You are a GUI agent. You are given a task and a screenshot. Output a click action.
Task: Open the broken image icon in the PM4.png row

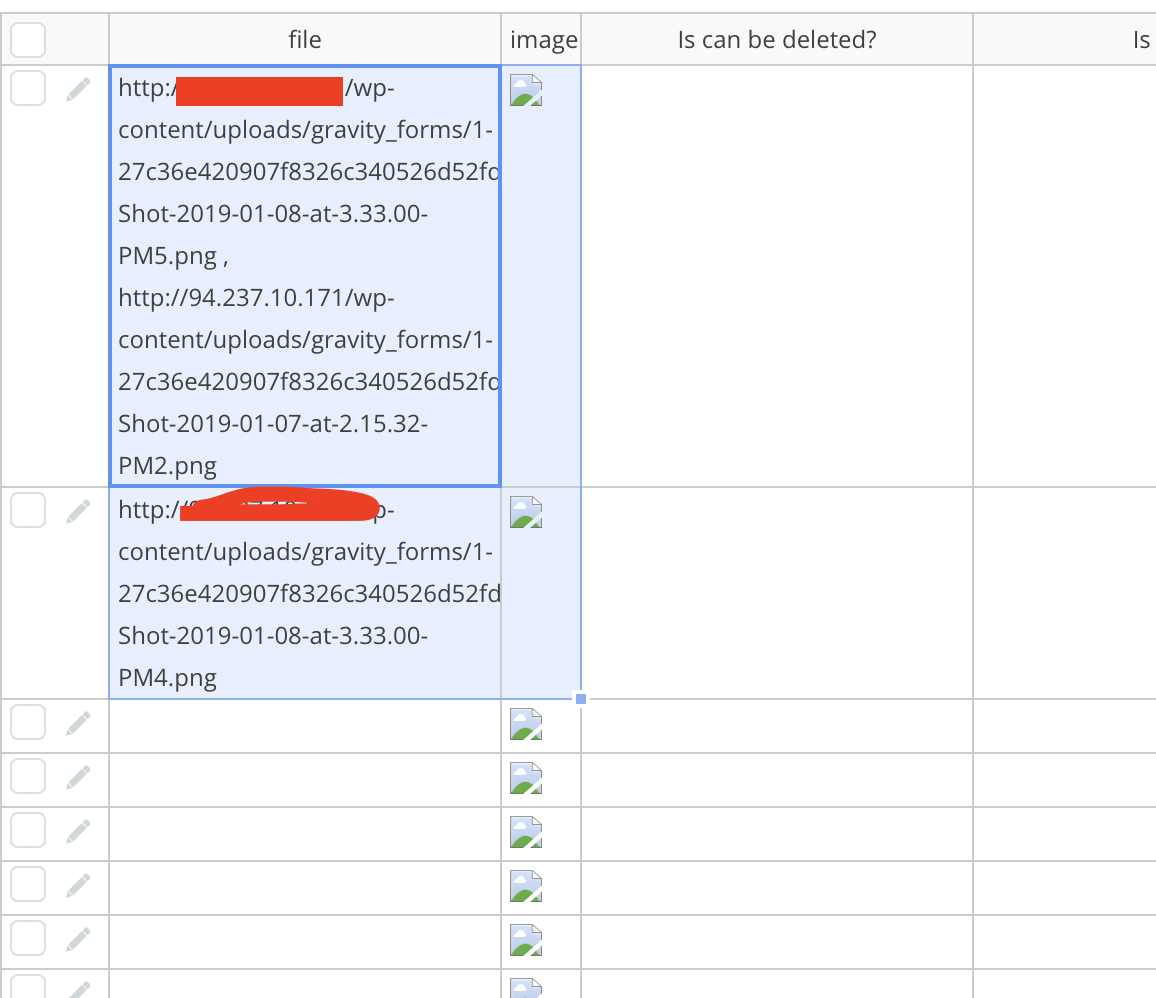click(526, 512)
